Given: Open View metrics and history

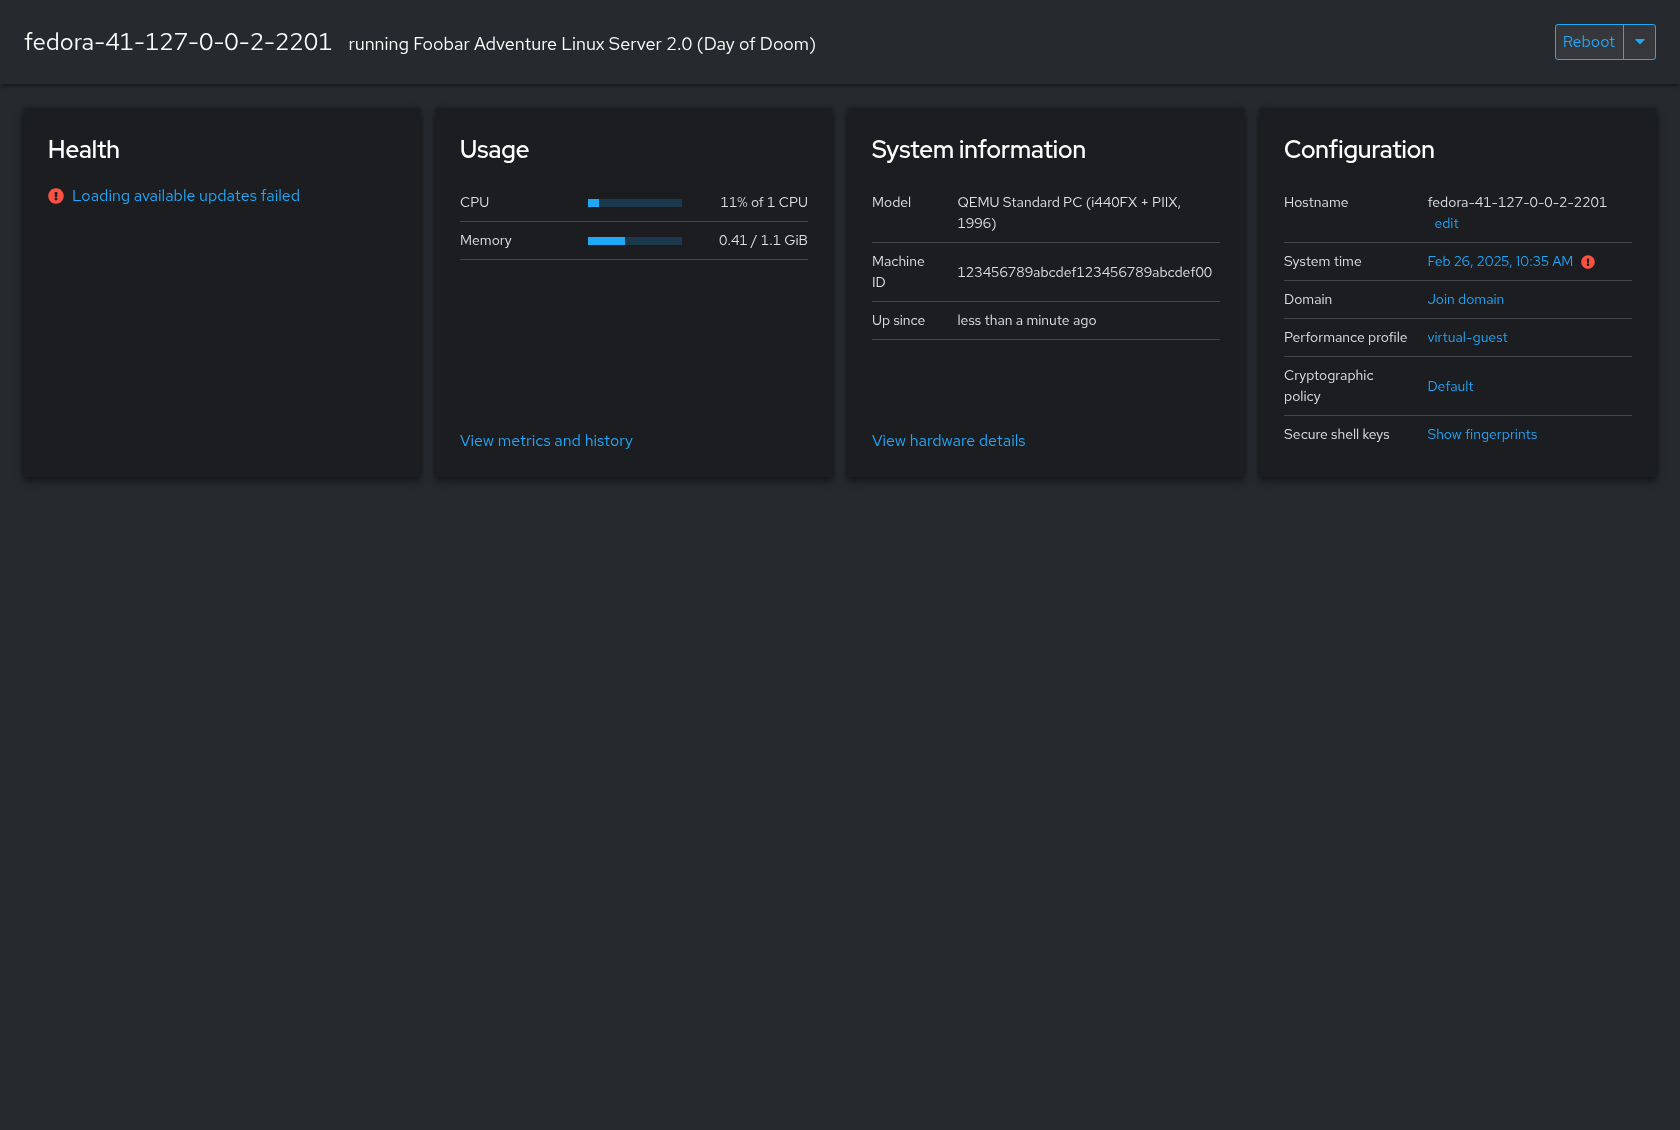Looking at the screenshot, I should (x=546, y=441).
